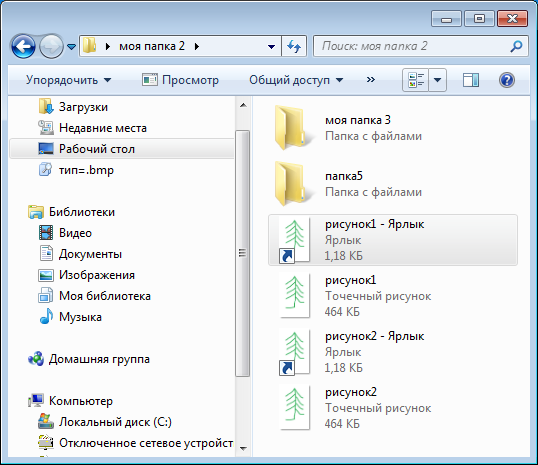This screenshot has width=538, height=465.
Task: Click the file name 'моя папка 3'
Action: pos(358,120)
